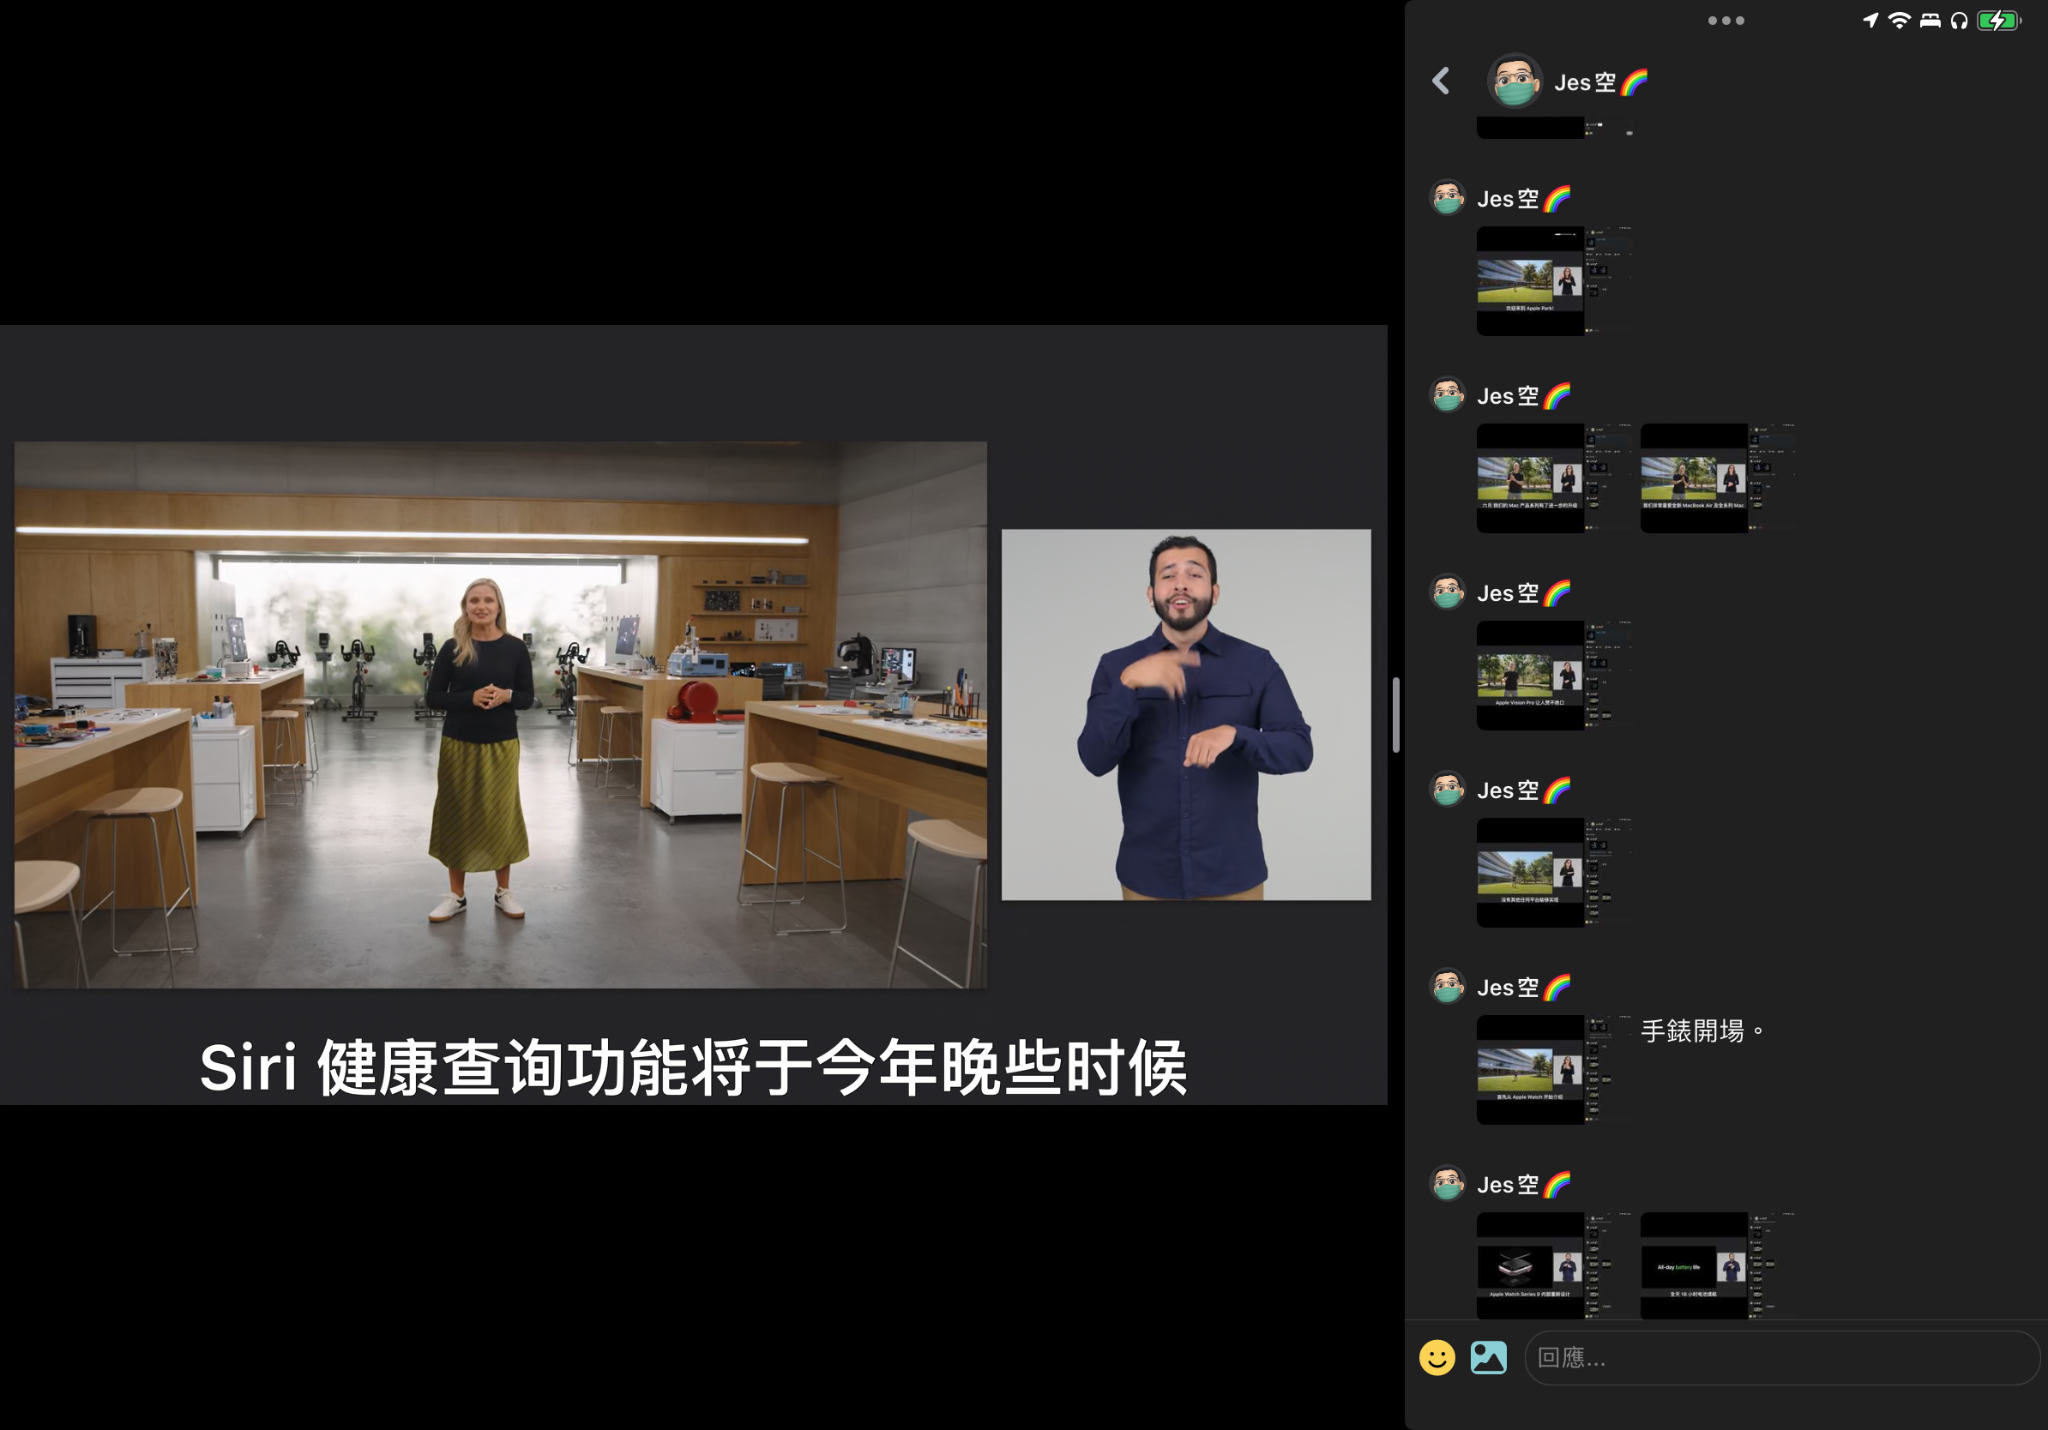The width and height of the screenshot is (2048, 1430).
Task: Tap avatar of the 手錶開場 post
Action: (1447, 987)
